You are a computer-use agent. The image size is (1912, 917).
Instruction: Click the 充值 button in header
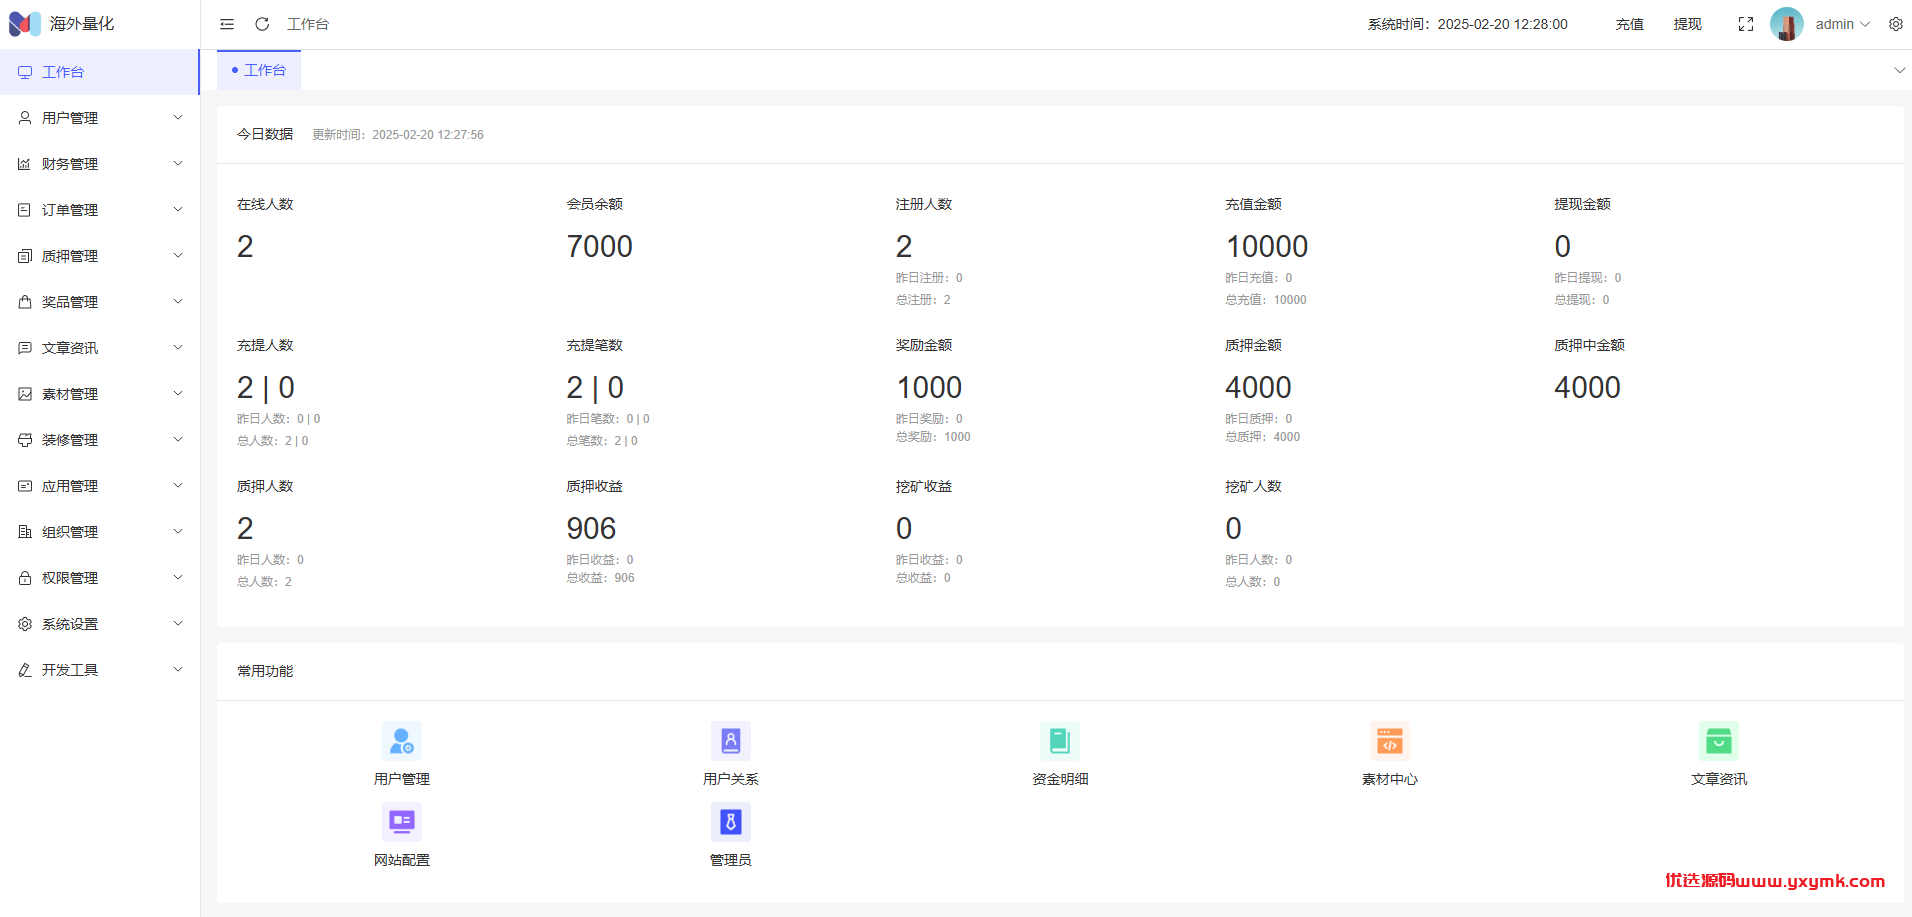(x=1630, y=24)
